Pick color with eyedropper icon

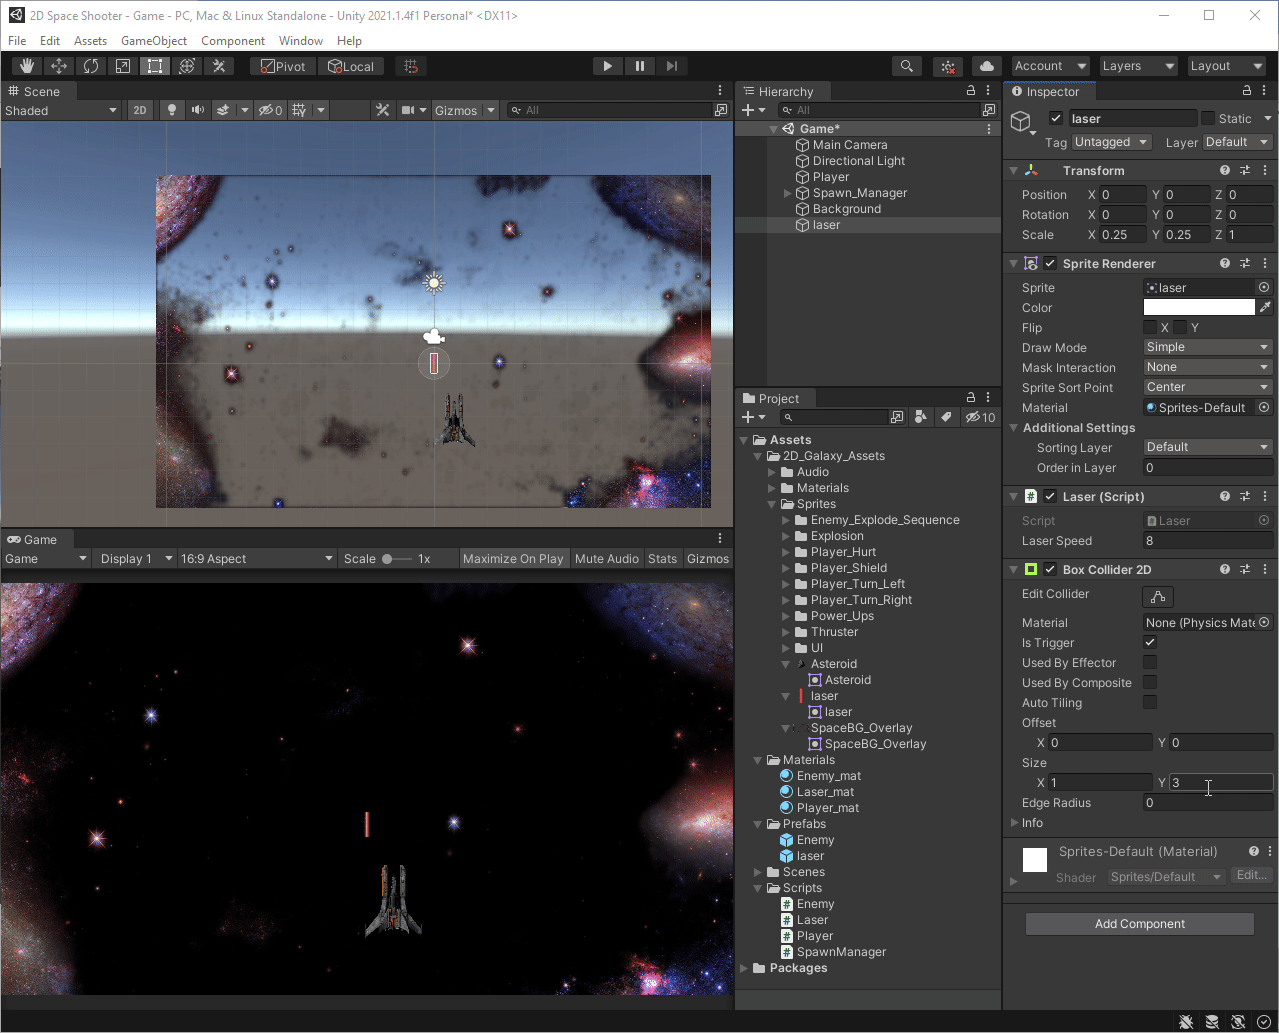click(x=1266, y=307)
